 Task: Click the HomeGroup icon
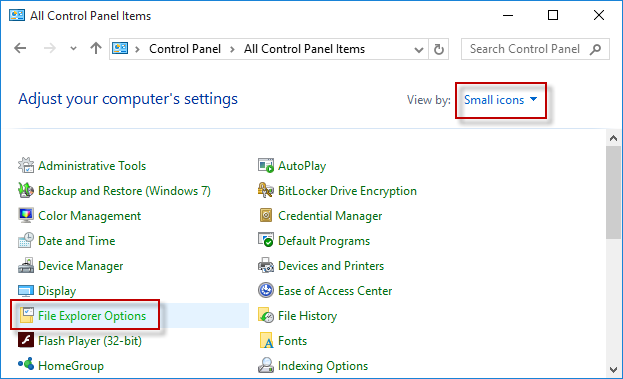coord(26,364)
